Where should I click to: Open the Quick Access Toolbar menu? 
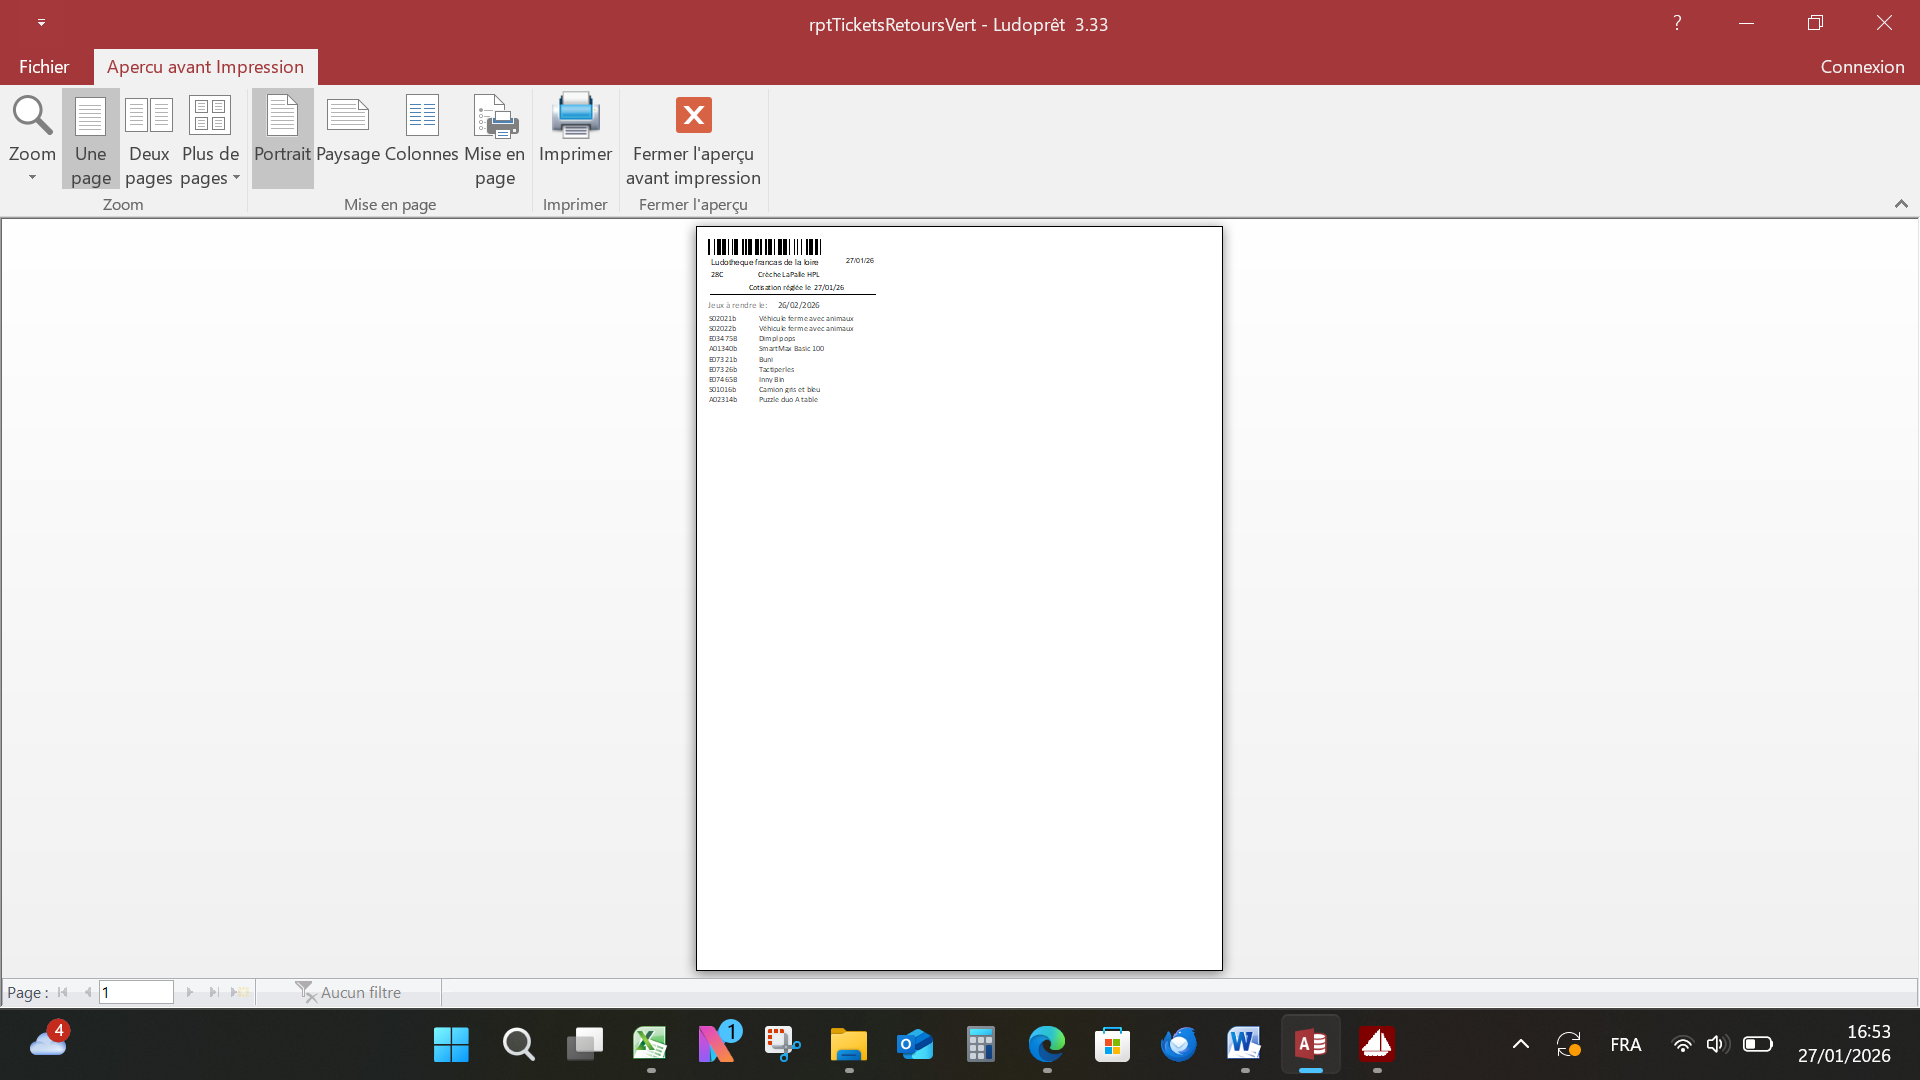pyautogui.click(x=40, y=22)
